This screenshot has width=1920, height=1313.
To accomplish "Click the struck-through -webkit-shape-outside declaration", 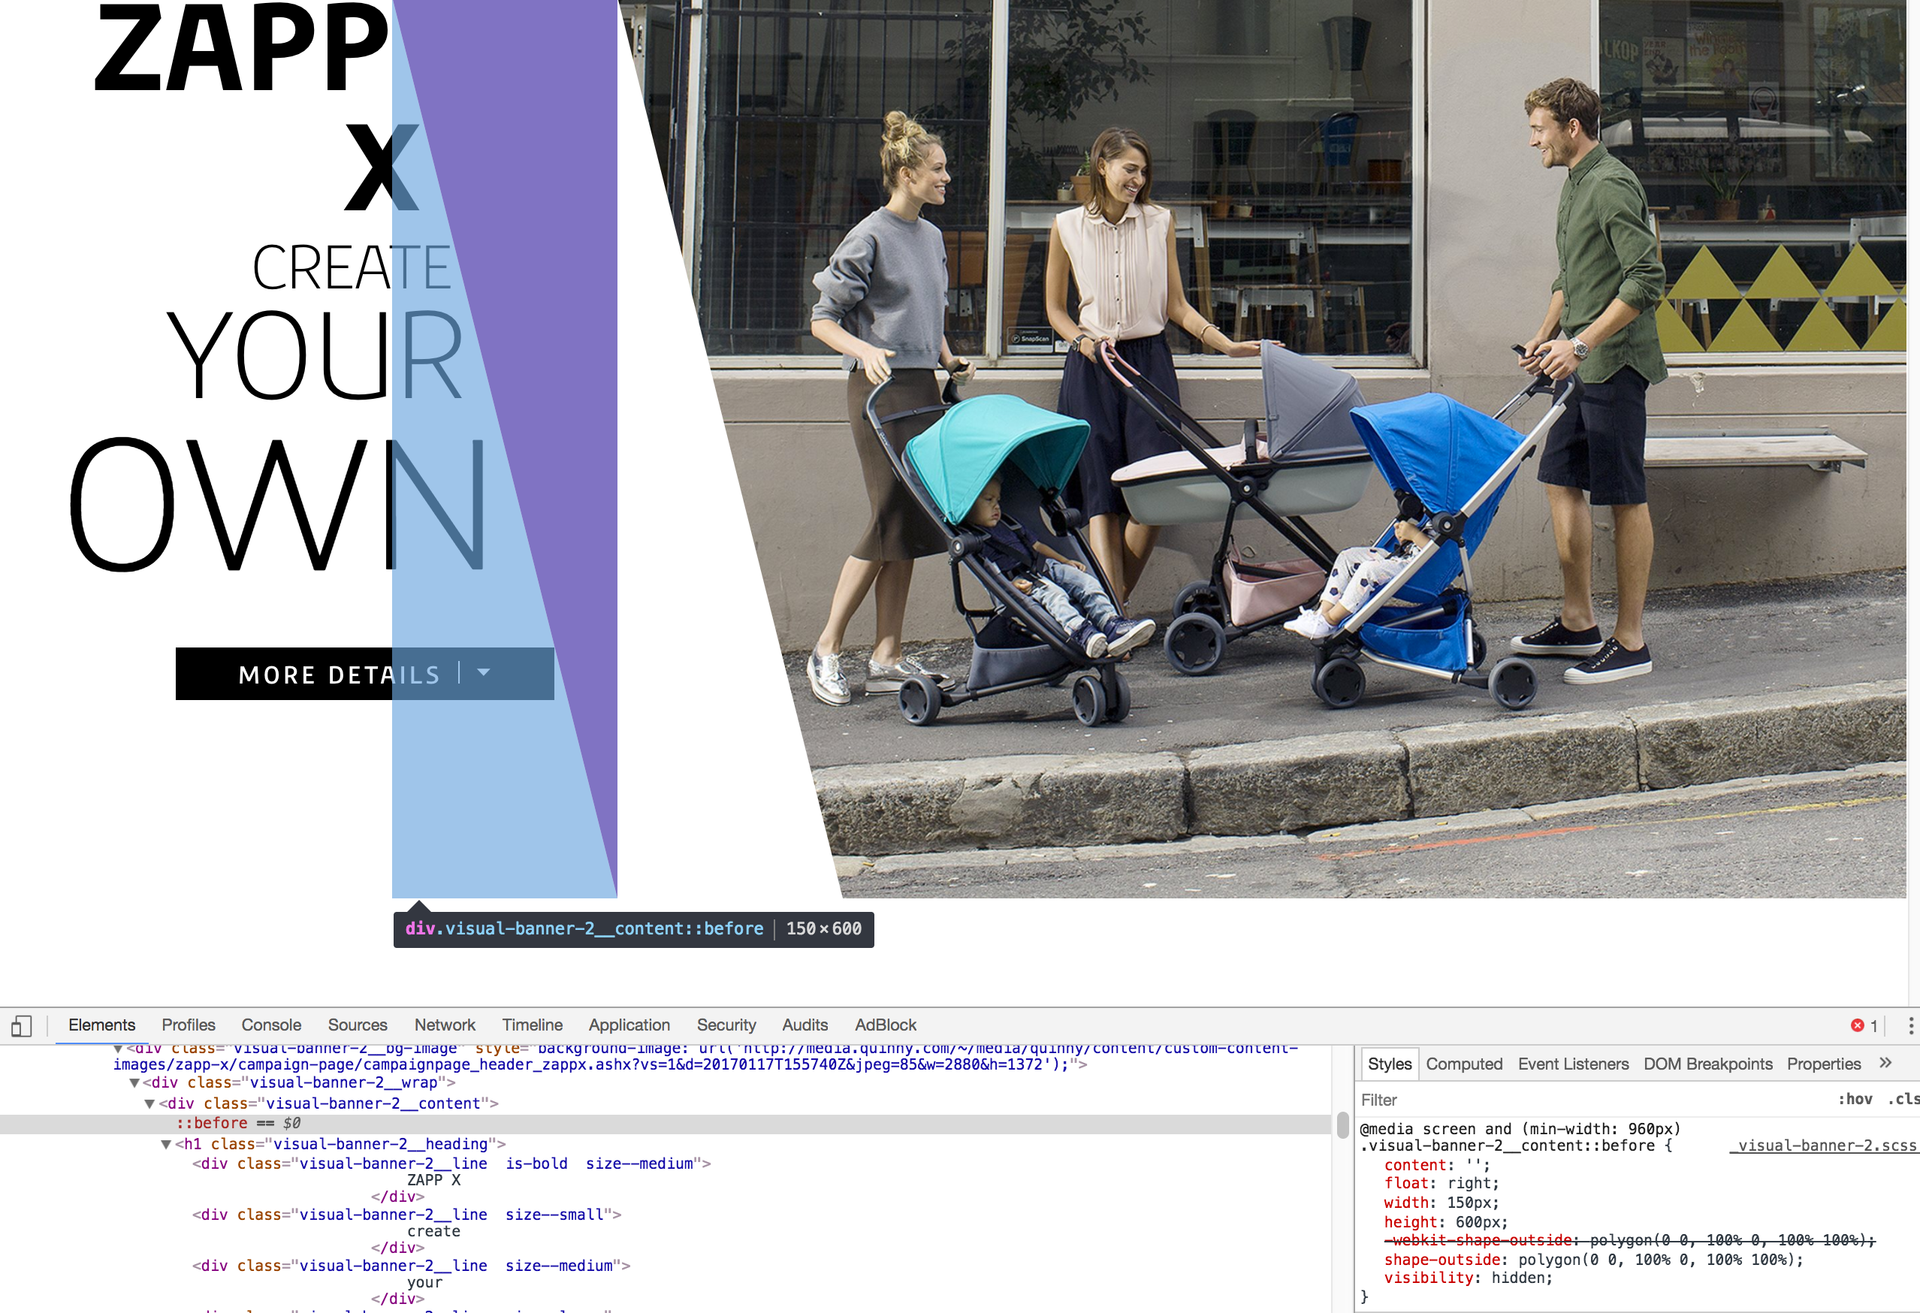I will (1629, 1240).
